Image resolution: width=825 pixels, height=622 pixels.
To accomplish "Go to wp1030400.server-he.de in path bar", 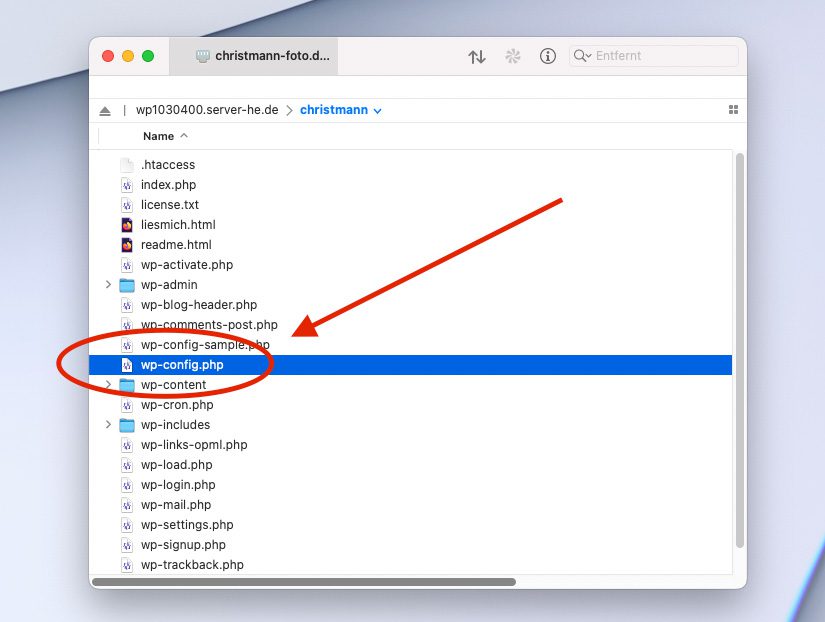I will (x=207, y=110).
